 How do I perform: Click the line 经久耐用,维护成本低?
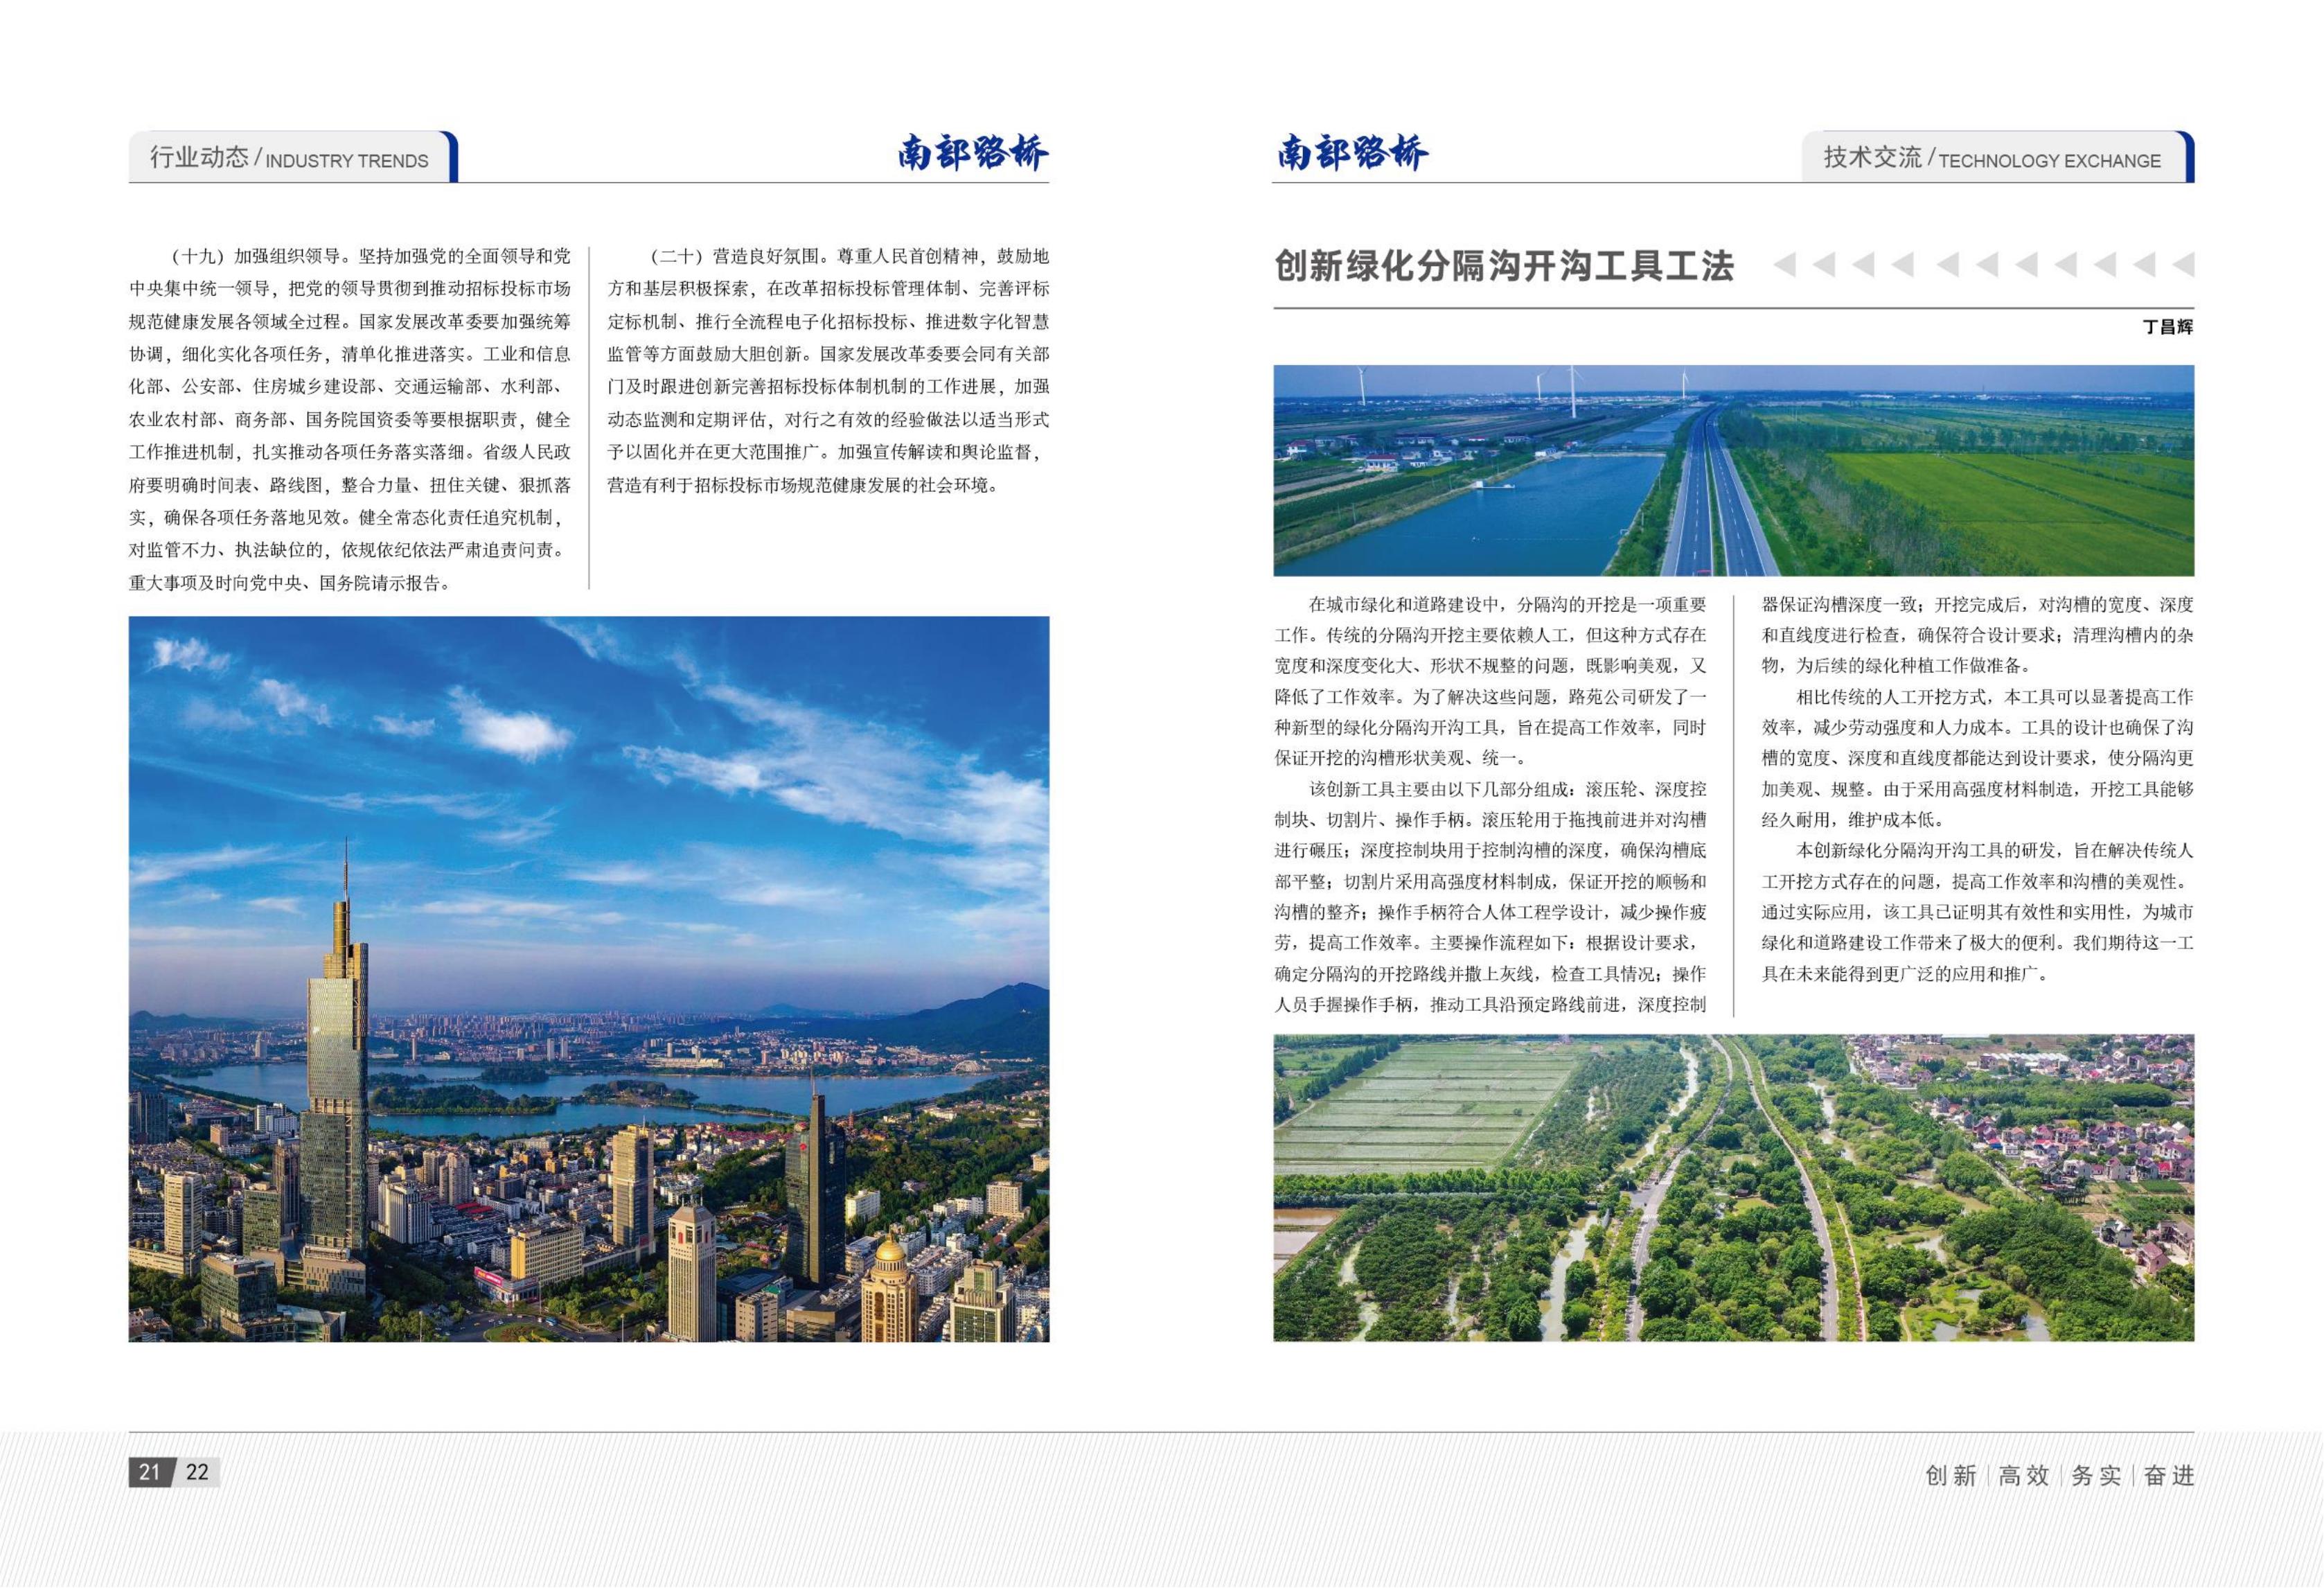[x=1854, y=820]
